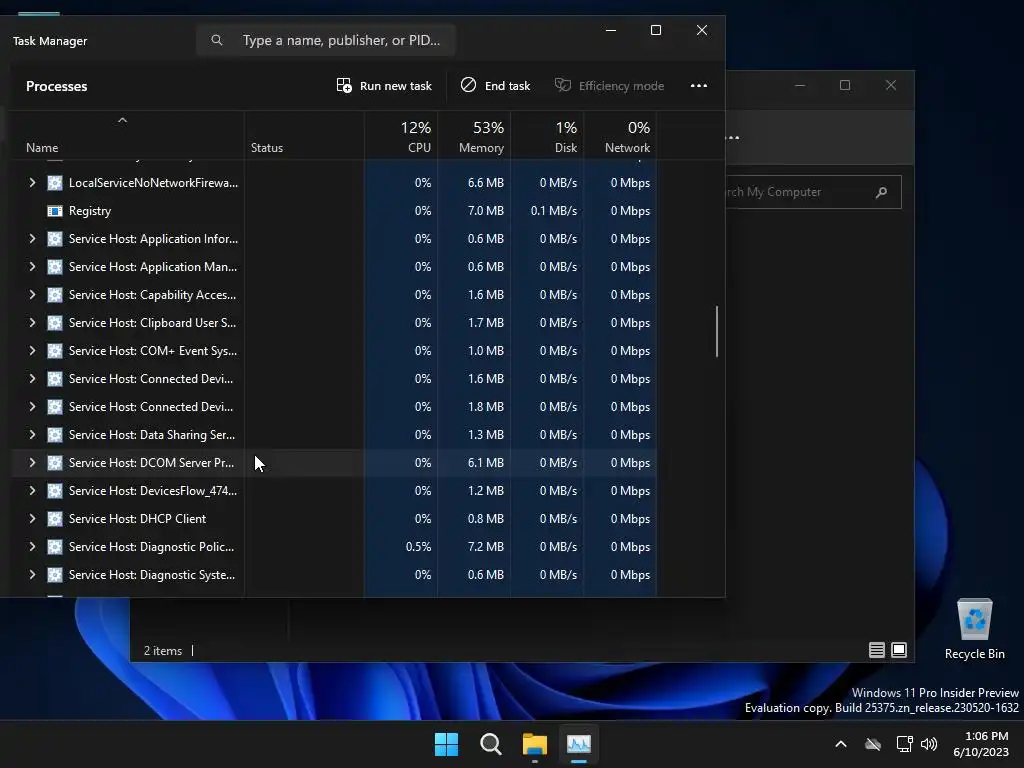
Task: Sort by the Disk column header
Action: (547, 135)
